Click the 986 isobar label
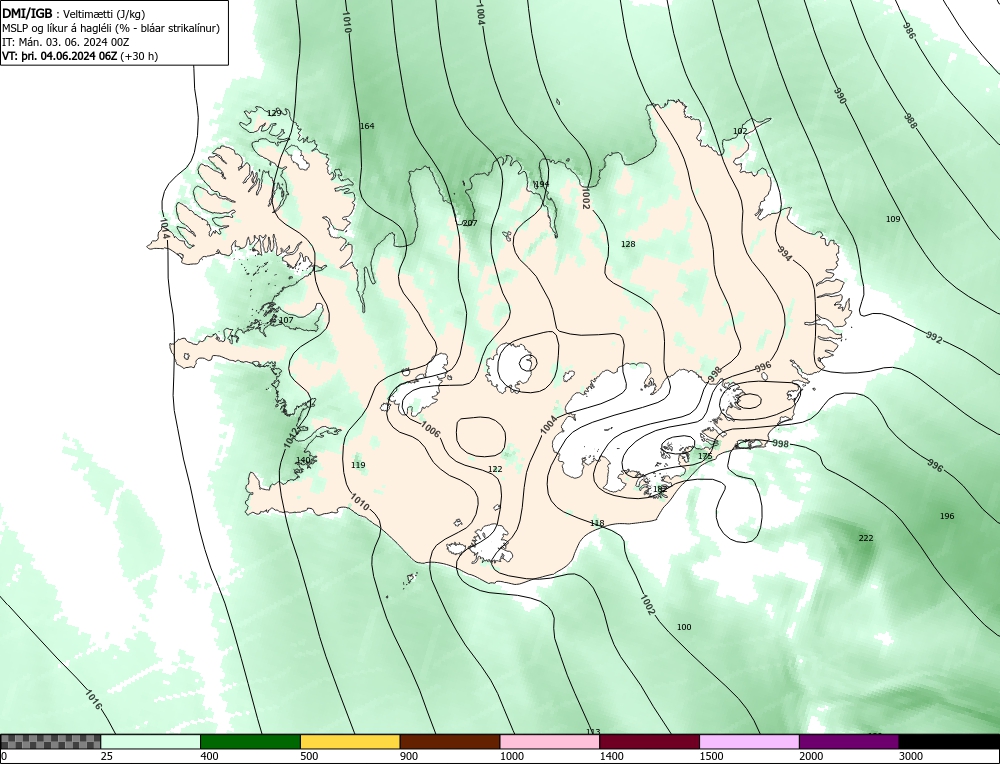 click(x=909, y=30)
